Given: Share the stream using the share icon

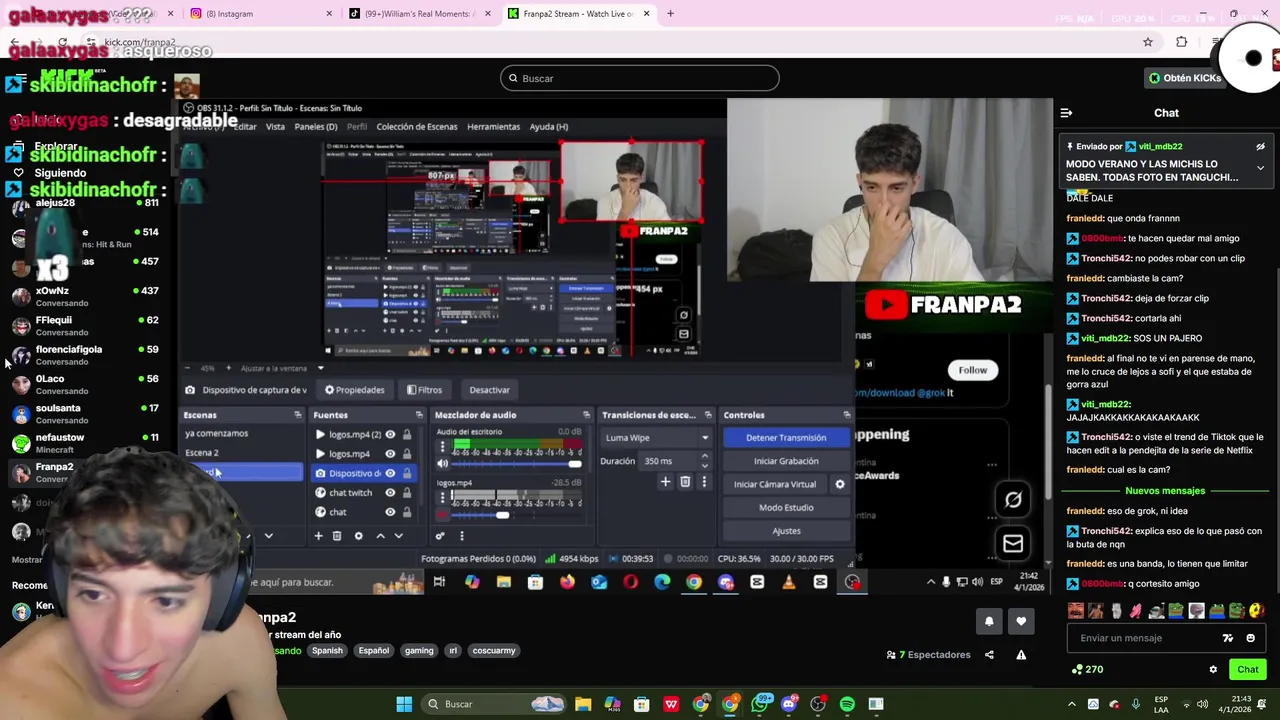Looking at the screenshot, I should (x=989, y=655).
